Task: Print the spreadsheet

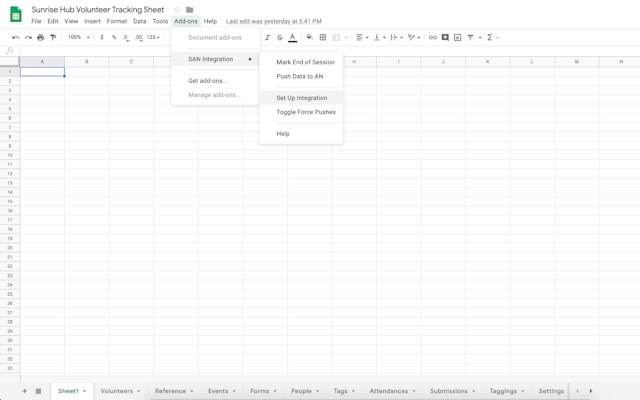Action: (x=40, y=37)
